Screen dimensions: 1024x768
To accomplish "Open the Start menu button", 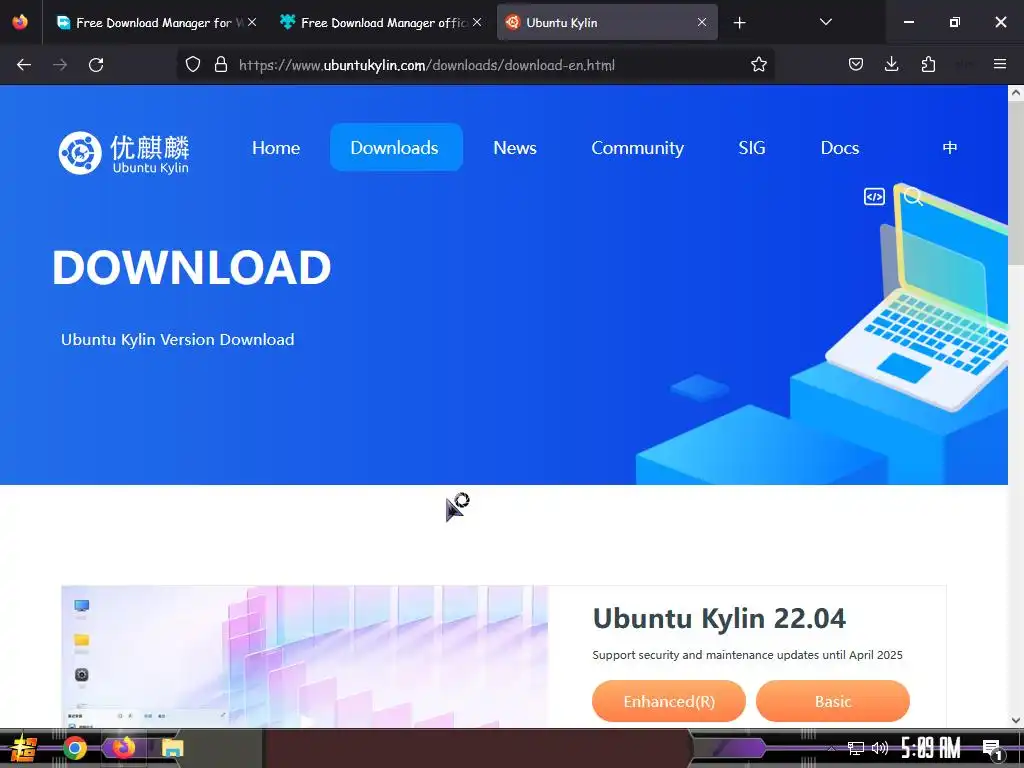I will [x=24, y=748].
